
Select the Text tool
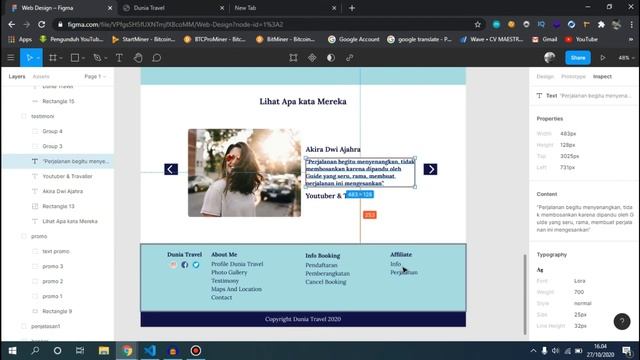pyautogui.click(x=119, y=58)
